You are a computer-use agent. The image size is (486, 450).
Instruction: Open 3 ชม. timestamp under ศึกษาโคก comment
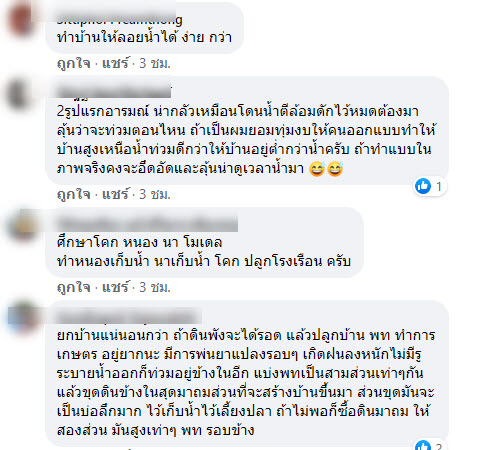[x=155, y=287]
